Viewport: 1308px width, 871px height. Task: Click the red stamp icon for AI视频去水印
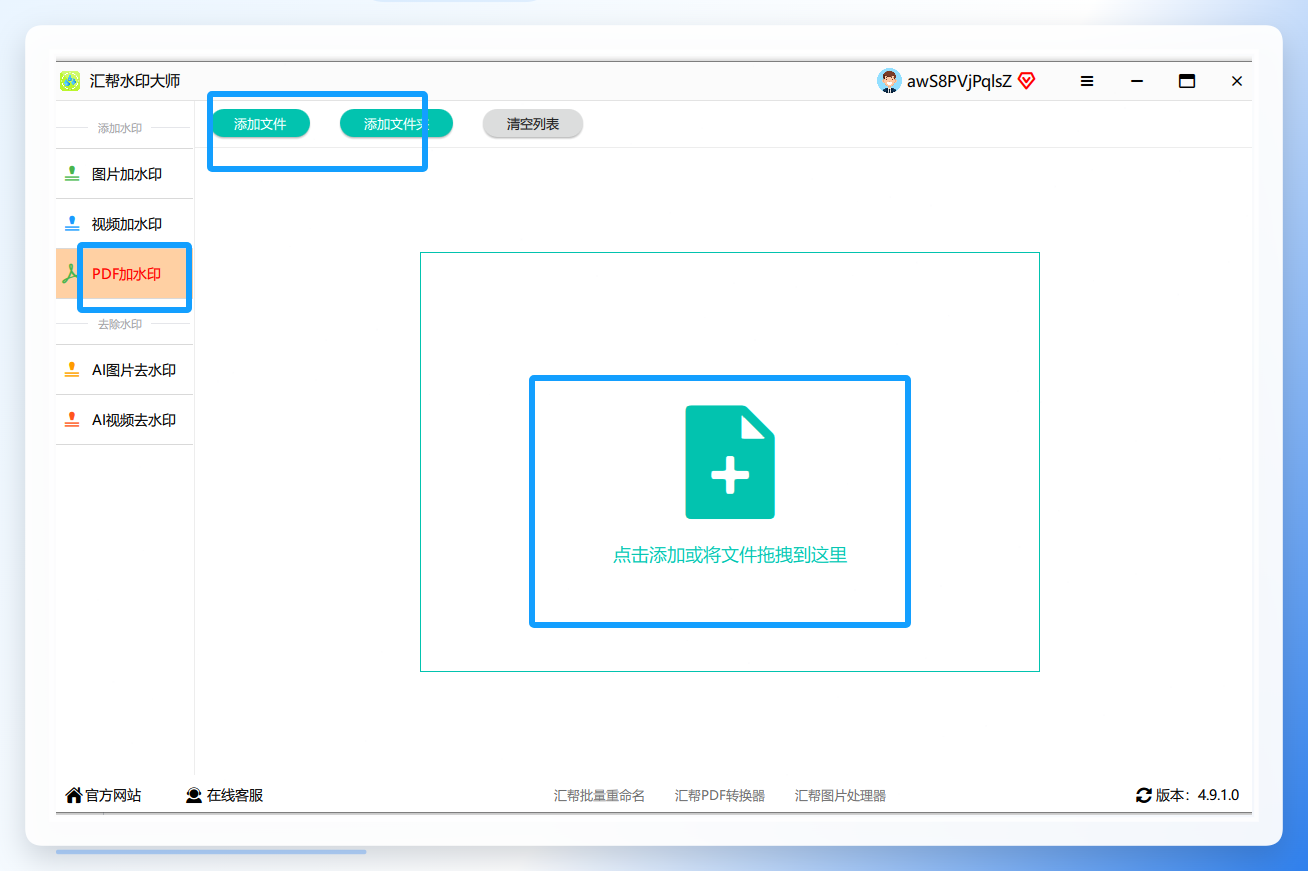tap(72, 420)
